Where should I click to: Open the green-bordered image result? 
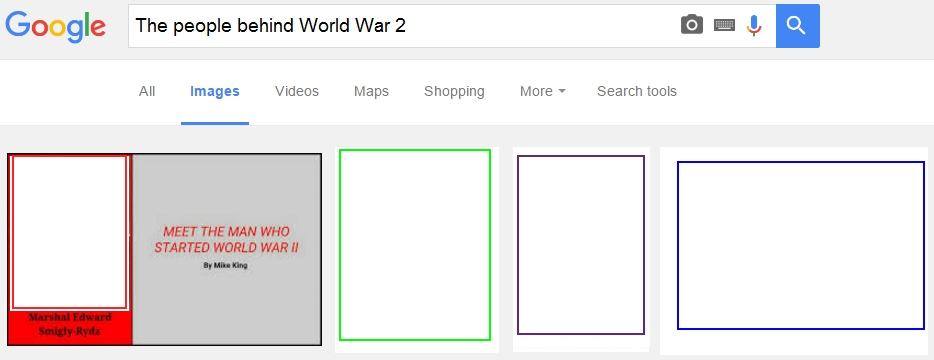pyautogui.click(x=415, y=245)
